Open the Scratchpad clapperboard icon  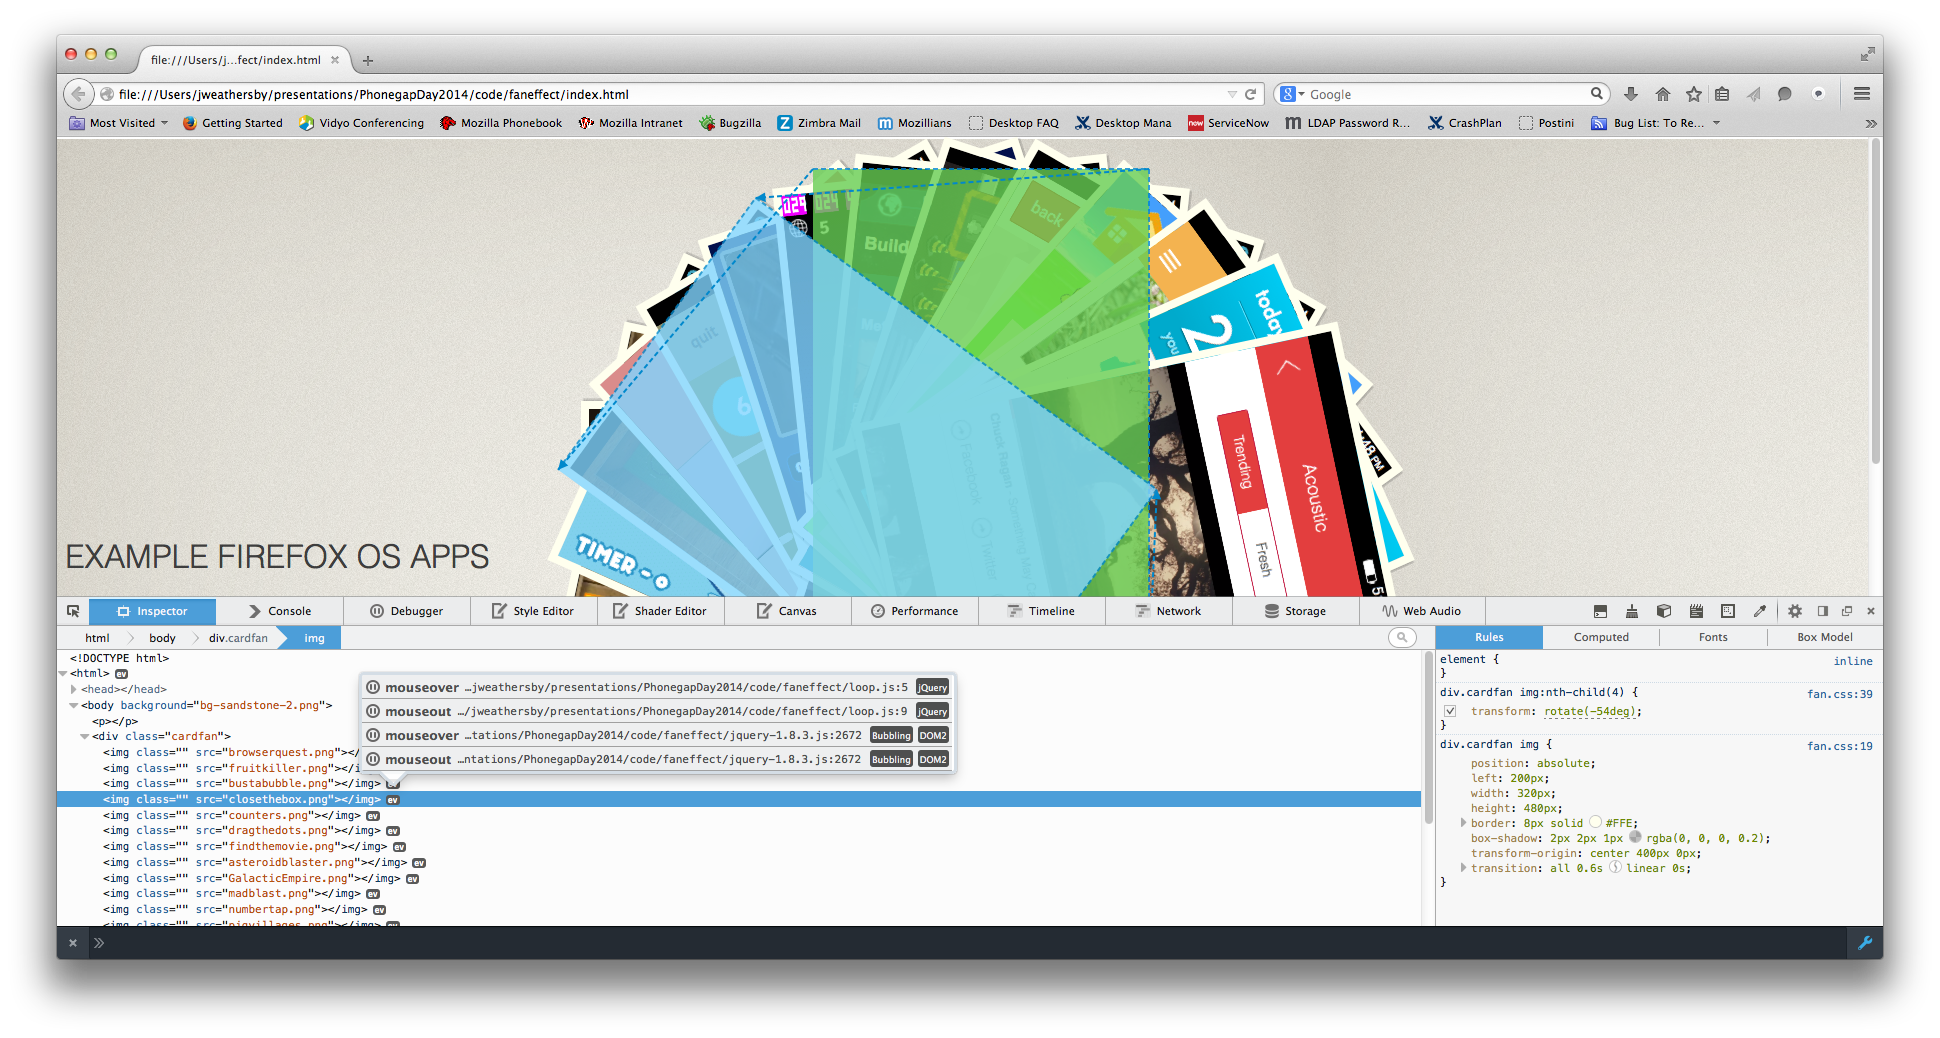point(1696,611)
